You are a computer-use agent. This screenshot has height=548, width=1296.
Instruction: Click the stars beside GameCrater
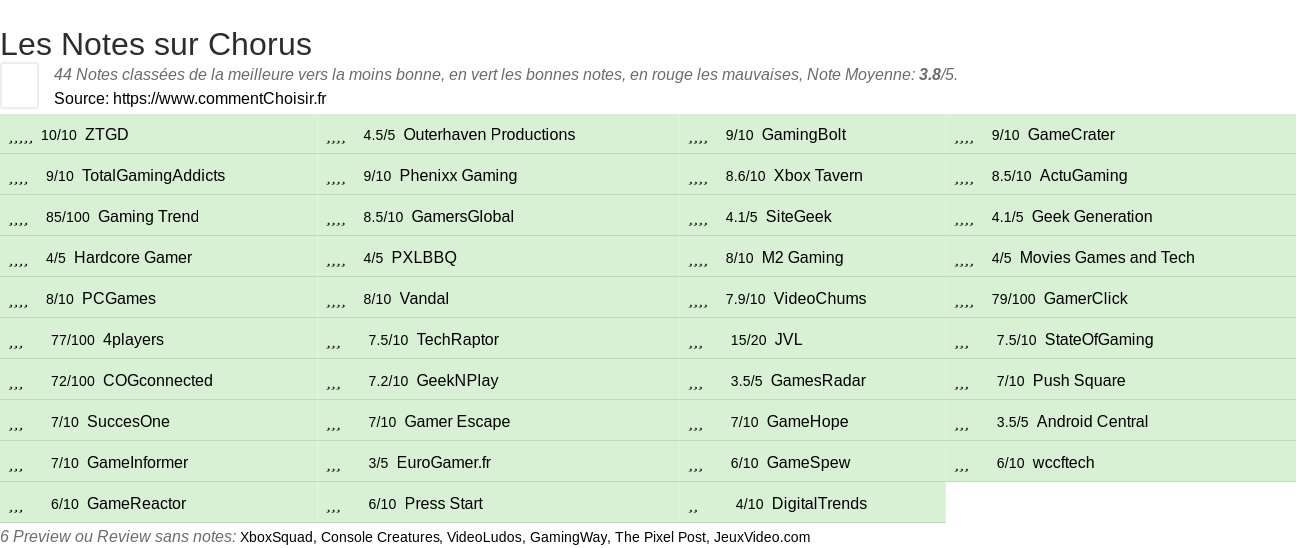tap(964, 136)
